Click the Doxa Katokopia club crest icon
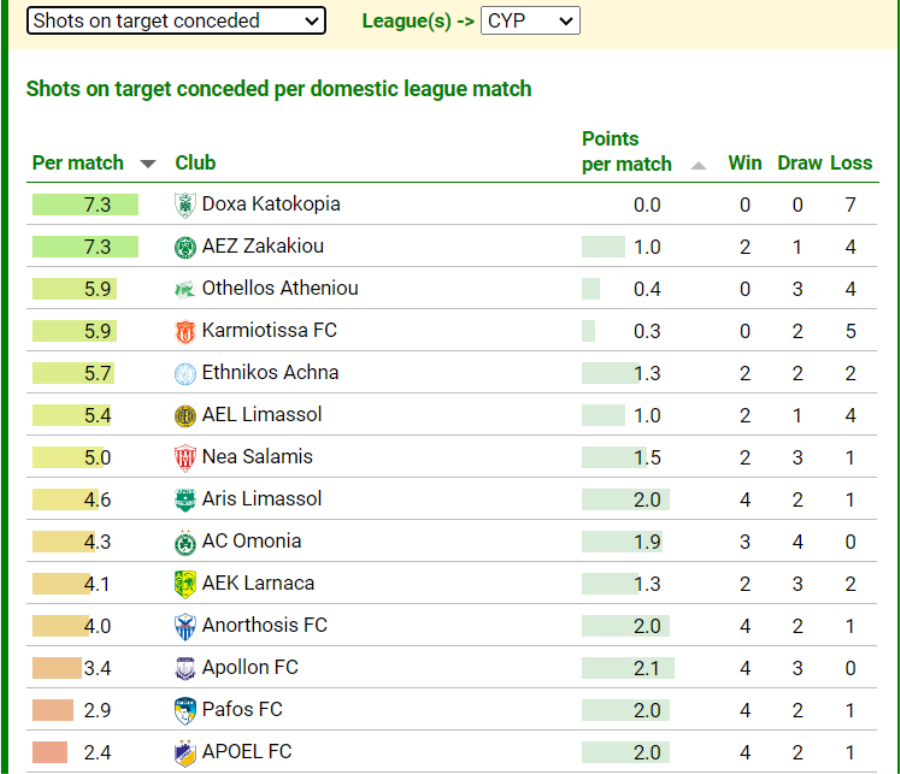Viewport: 900px width, 774px height. pos(185,205)
